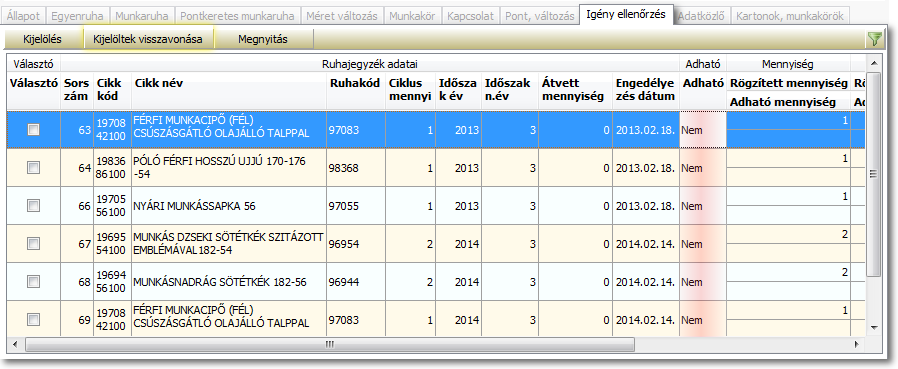Click the Adható mennyiség sub-header
The width and height of the screenshot is (898, 369).
[x=789, y=103]
